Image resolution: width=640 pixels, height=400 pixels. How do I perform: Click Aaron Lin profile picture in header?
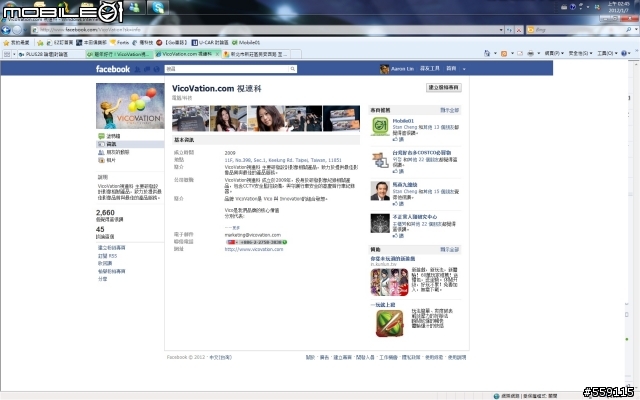pyautogui.click(x=384, y=69)
